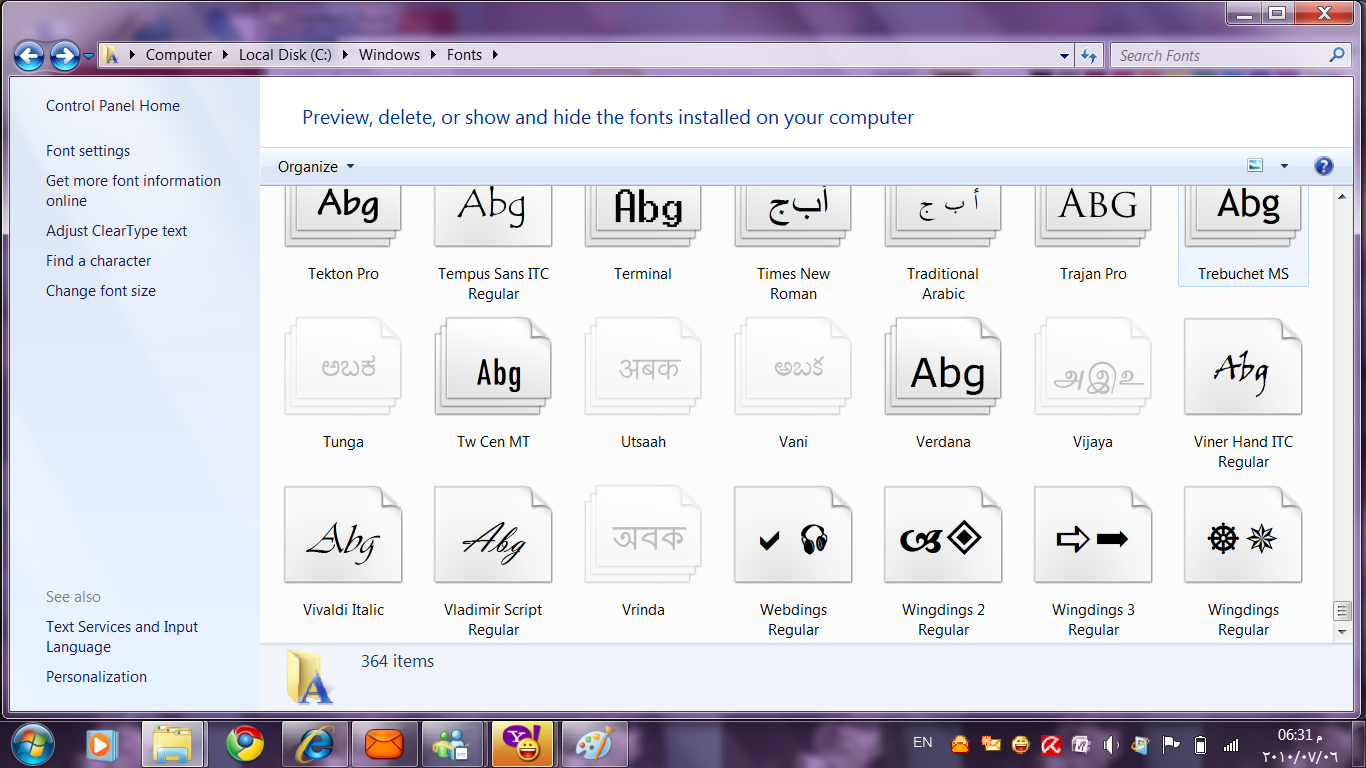
Task: Click the Forward navigation arrow
Action: point(64,55)
